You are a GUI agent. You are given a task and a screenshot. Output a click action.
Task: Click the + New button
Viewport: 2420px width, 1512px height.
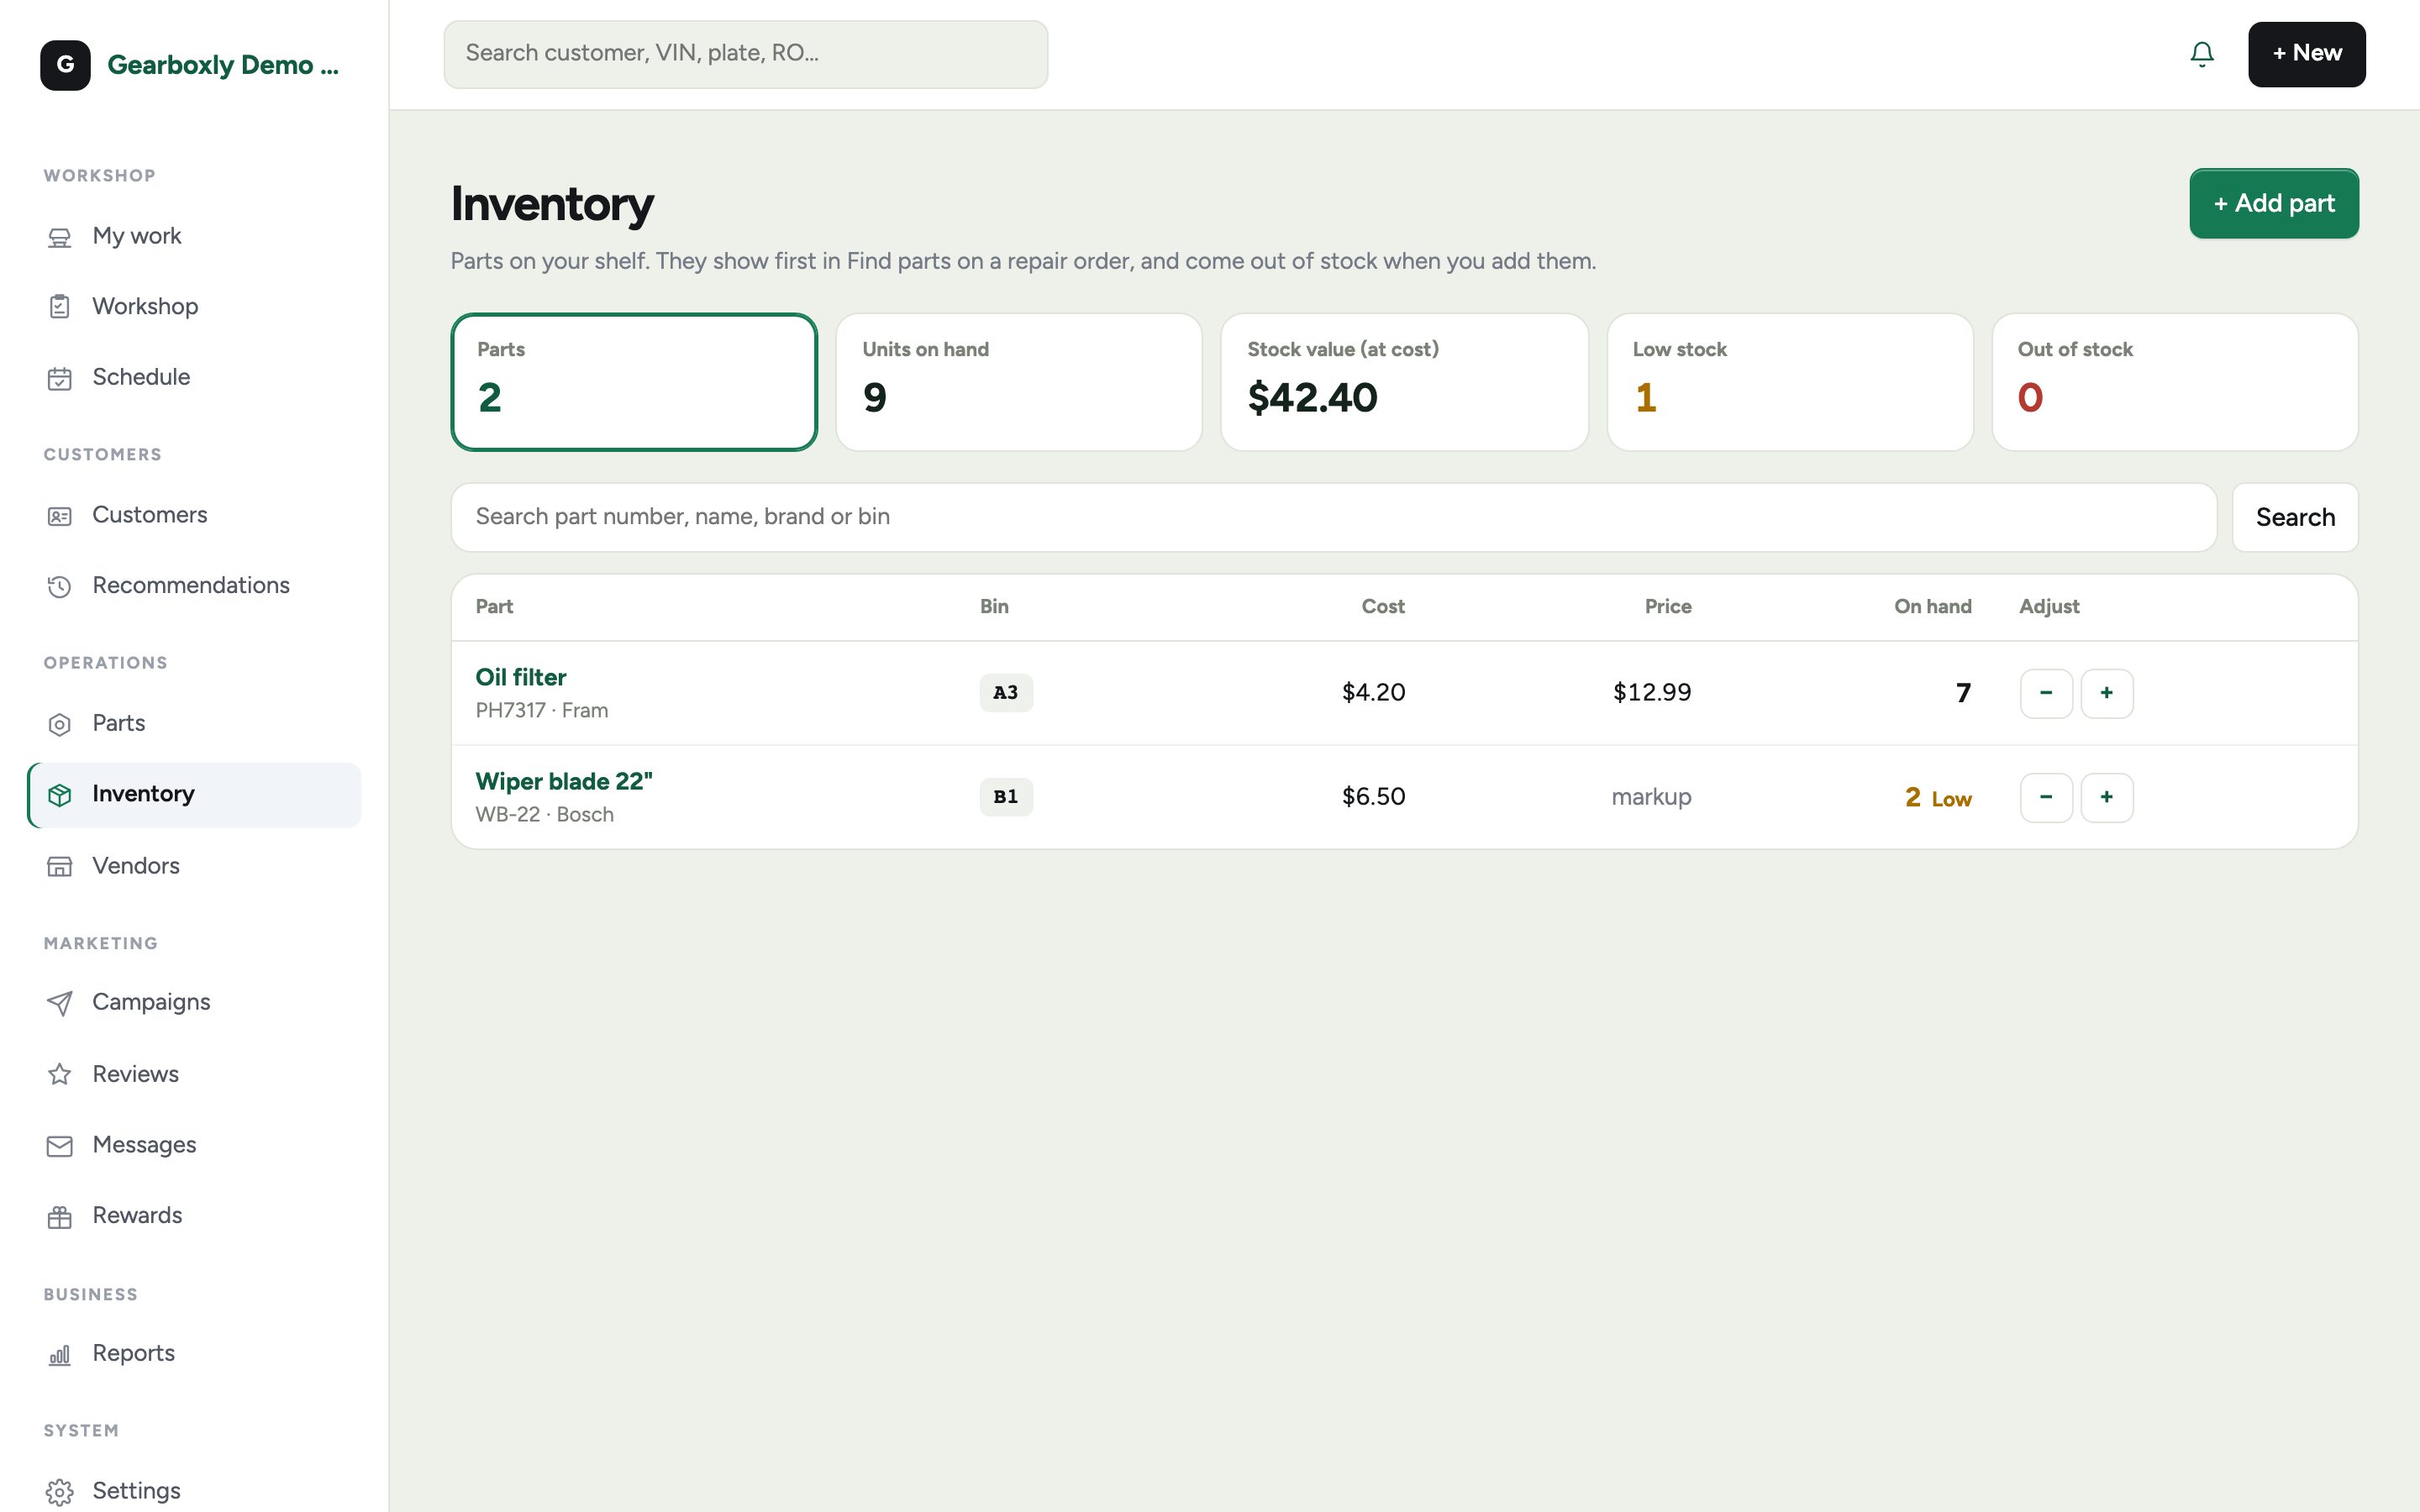click(2306, 54)
